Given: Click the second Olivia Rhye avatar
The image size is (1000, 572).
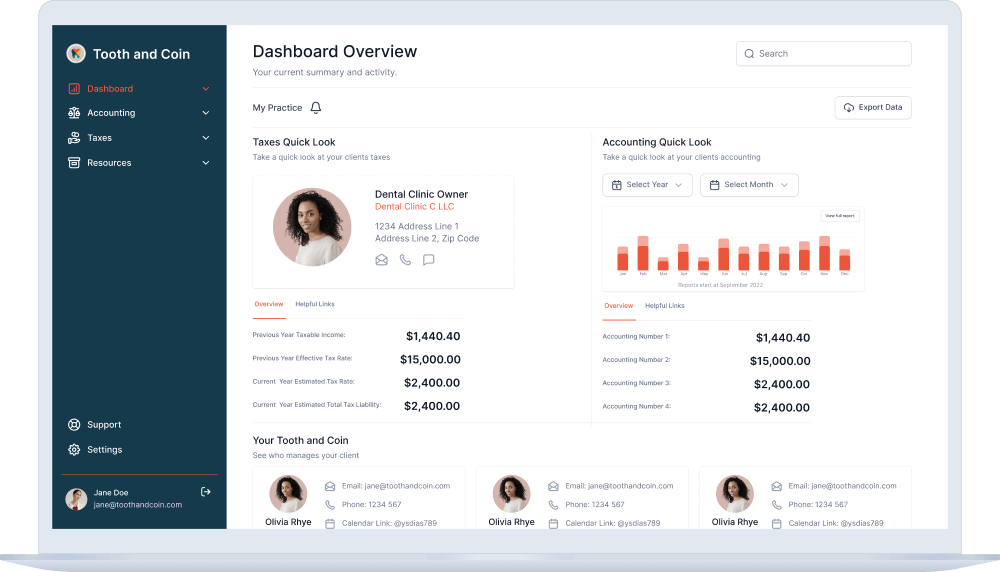Looking at the screenshot, I should pos(511,494).
